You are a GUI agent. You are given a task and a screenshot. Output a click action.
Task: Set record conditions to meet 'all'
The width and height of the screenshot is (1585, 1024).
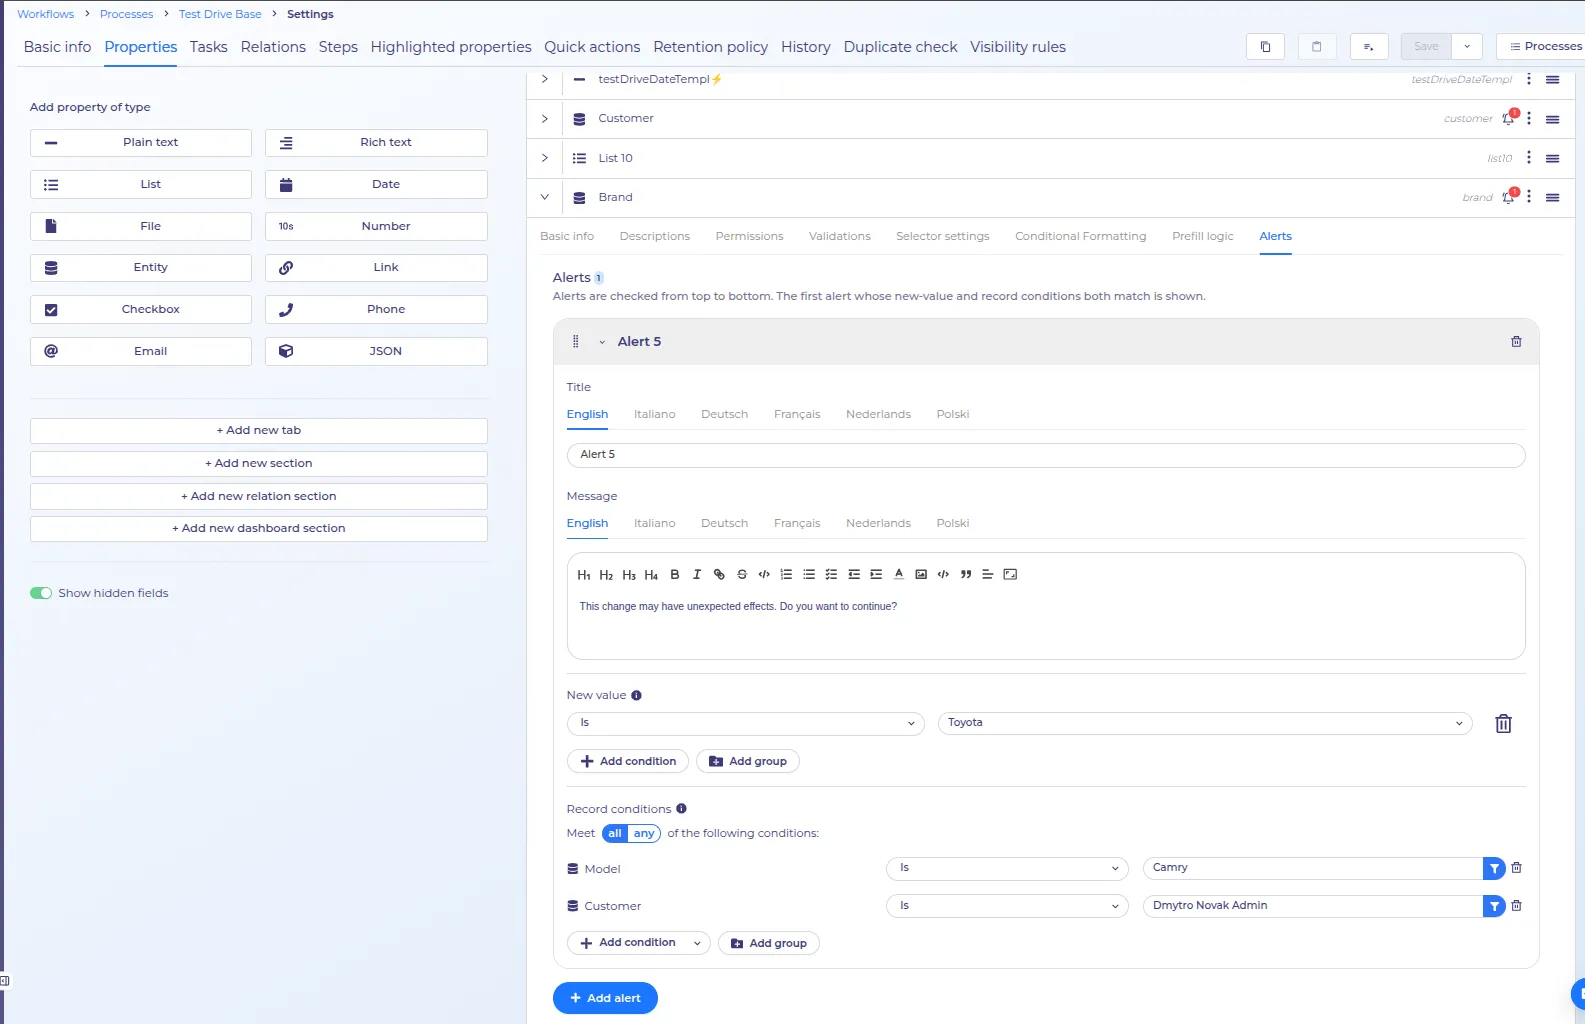[x=615, y=834]
